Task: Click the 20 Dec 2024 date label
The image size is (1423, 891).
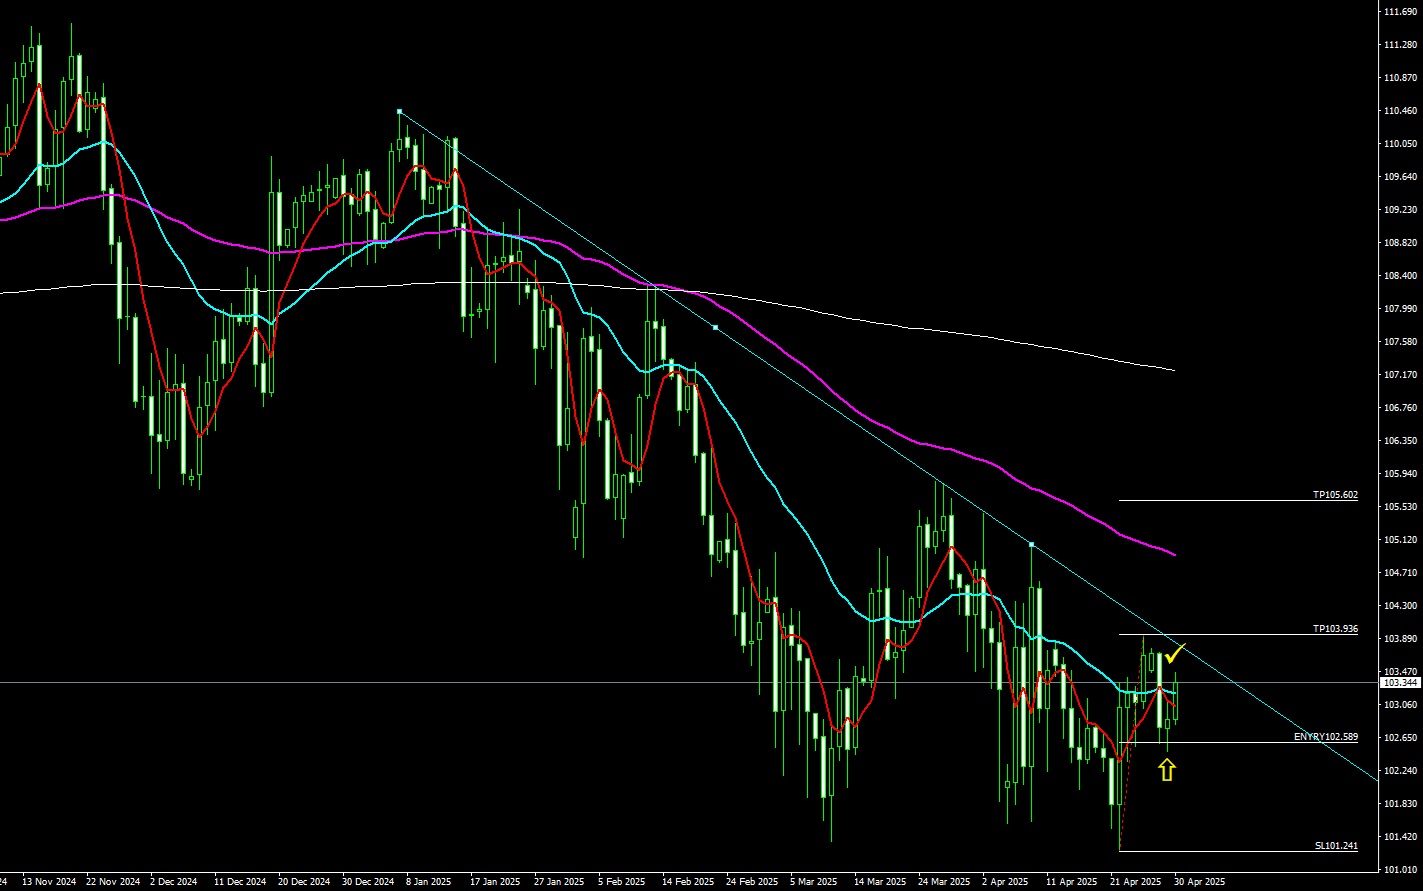Action: point(304,883)
